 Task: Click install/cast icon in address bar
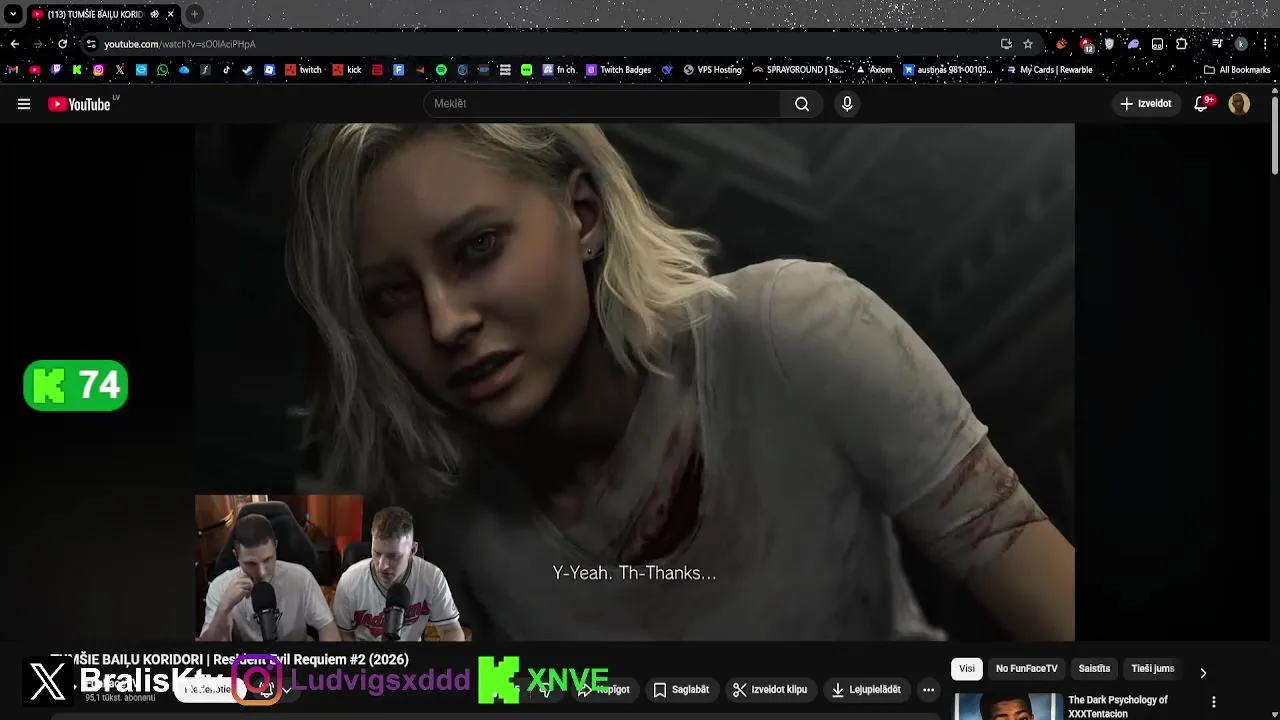click(1006, 44)
